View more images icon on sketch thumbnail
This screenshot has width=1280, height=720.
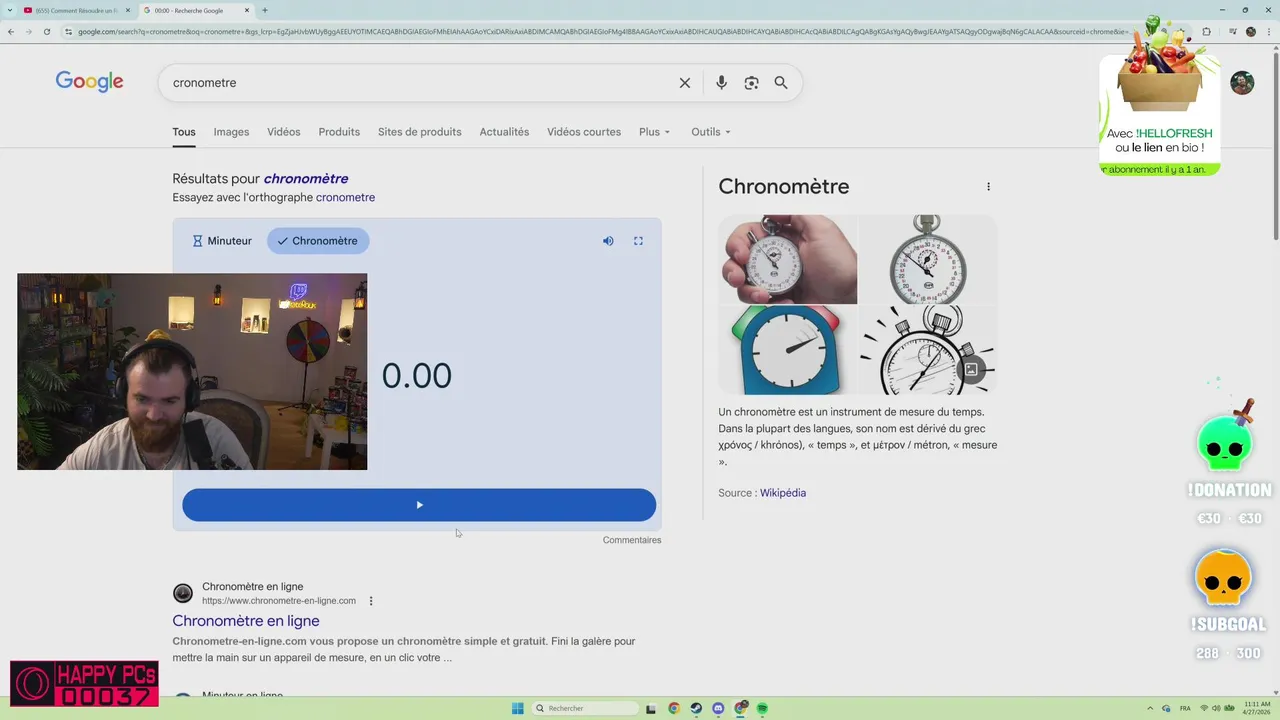[x=970, y=369]
